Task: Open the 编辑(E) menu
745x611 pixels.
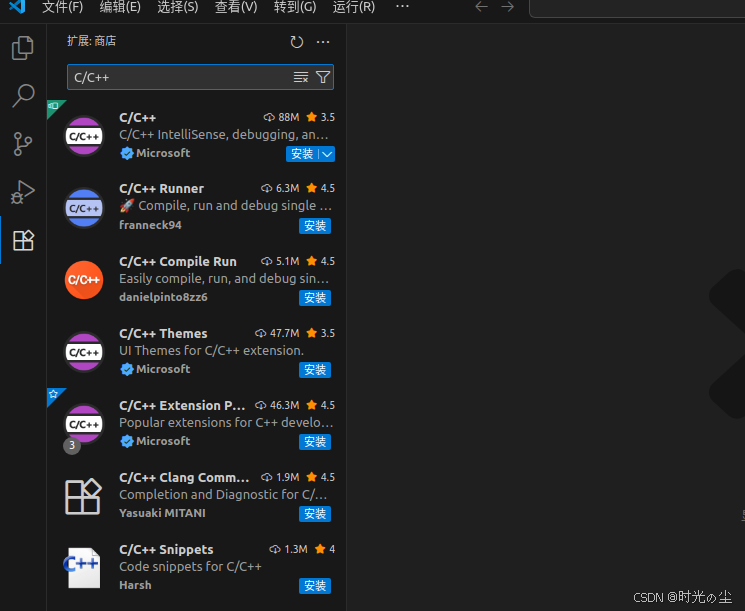Action: (x=120, y=7)
